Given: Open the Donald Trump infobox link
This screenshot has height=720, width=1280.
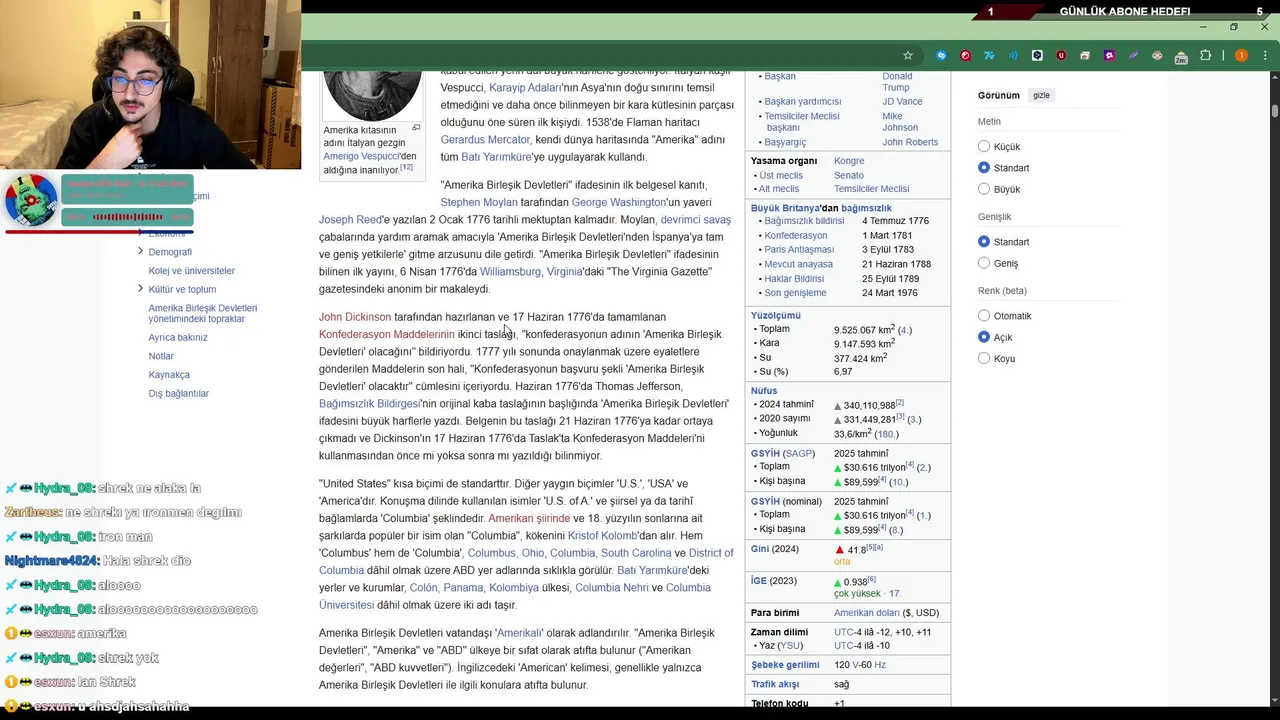Looking at the screenshot, I should [x=897, y=82].
